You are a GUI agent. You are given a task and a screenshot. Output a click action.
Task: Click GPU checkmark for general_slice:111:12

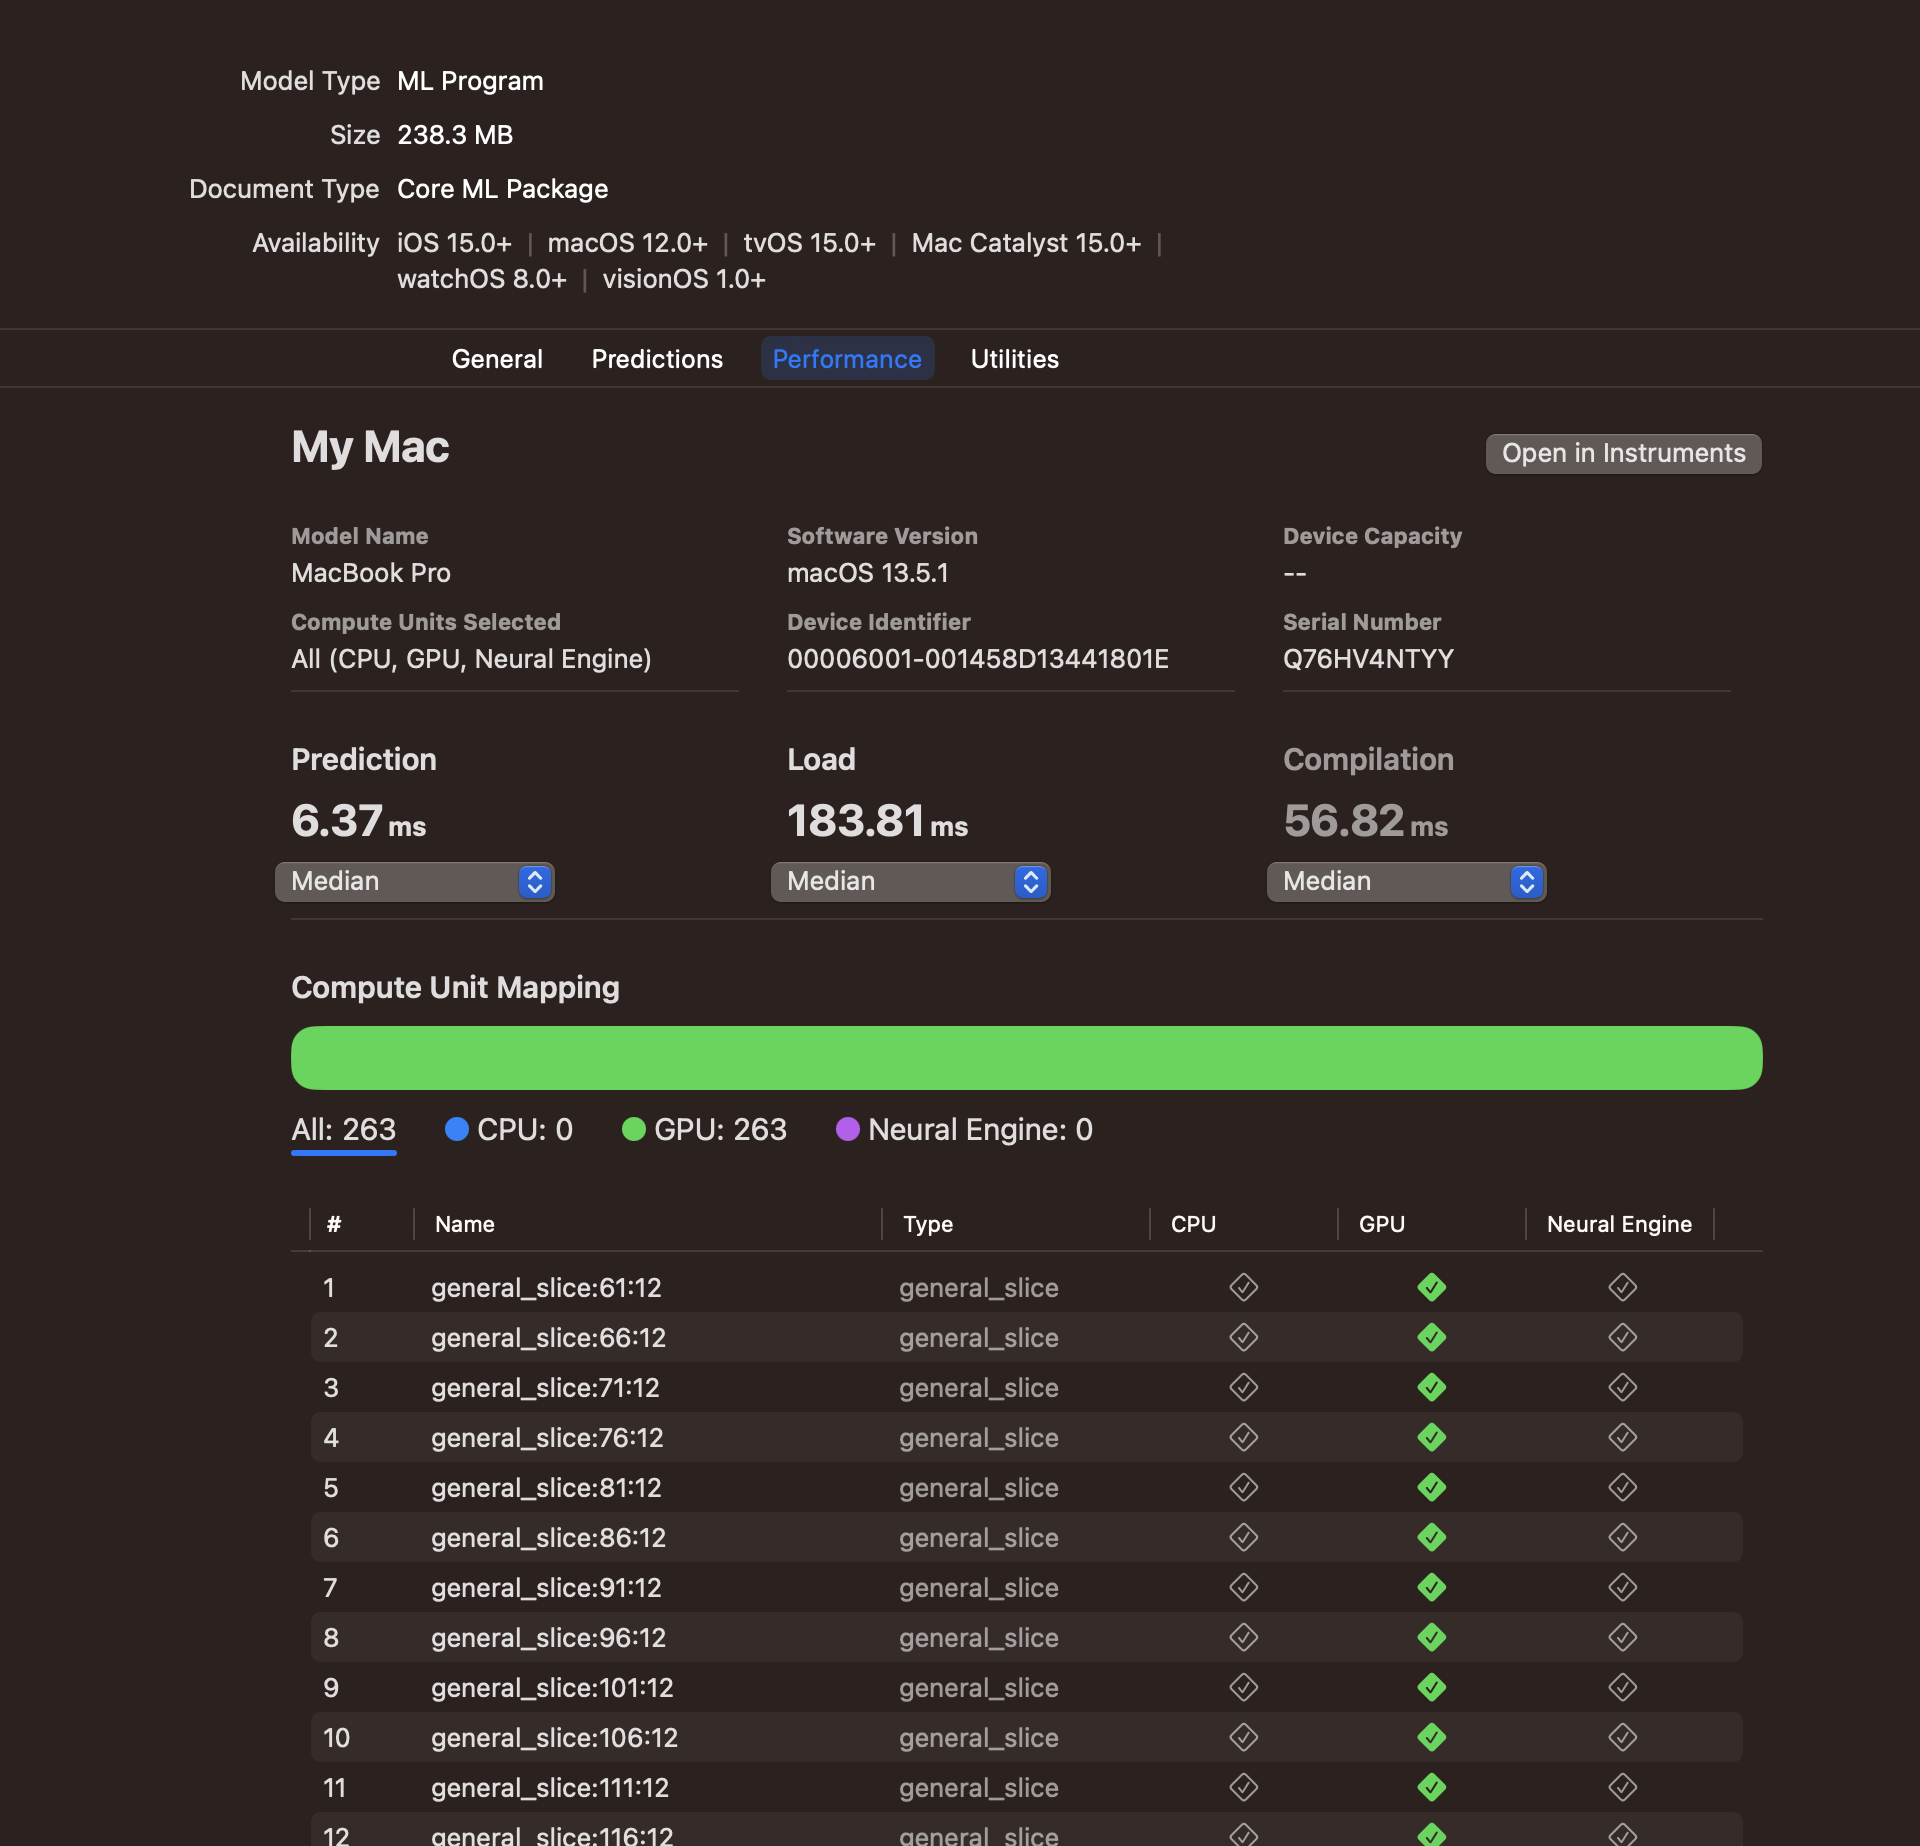[x=1431, y=1787]
